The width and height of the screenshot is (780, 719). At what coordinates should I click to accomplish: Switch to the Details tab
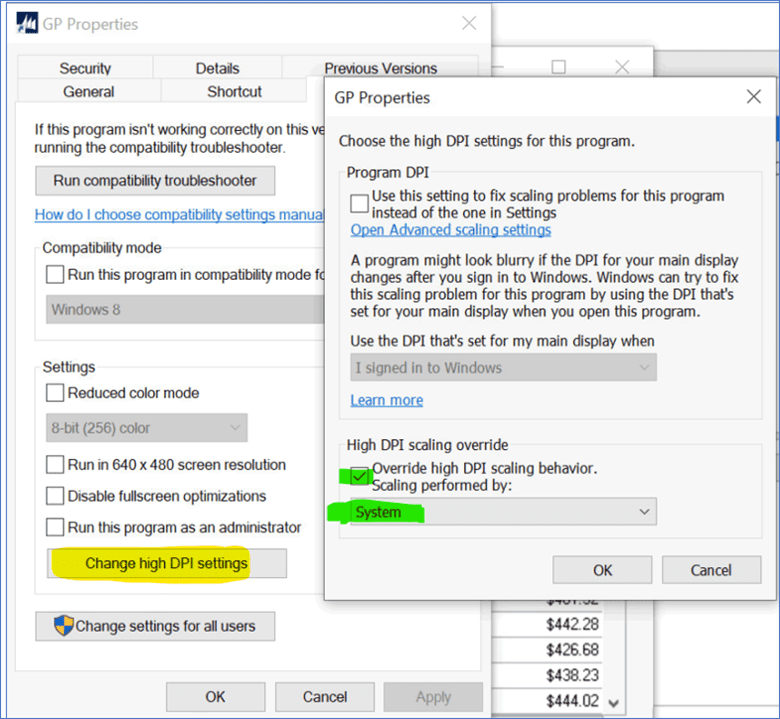pyautogui.click(x=217, y=68)
